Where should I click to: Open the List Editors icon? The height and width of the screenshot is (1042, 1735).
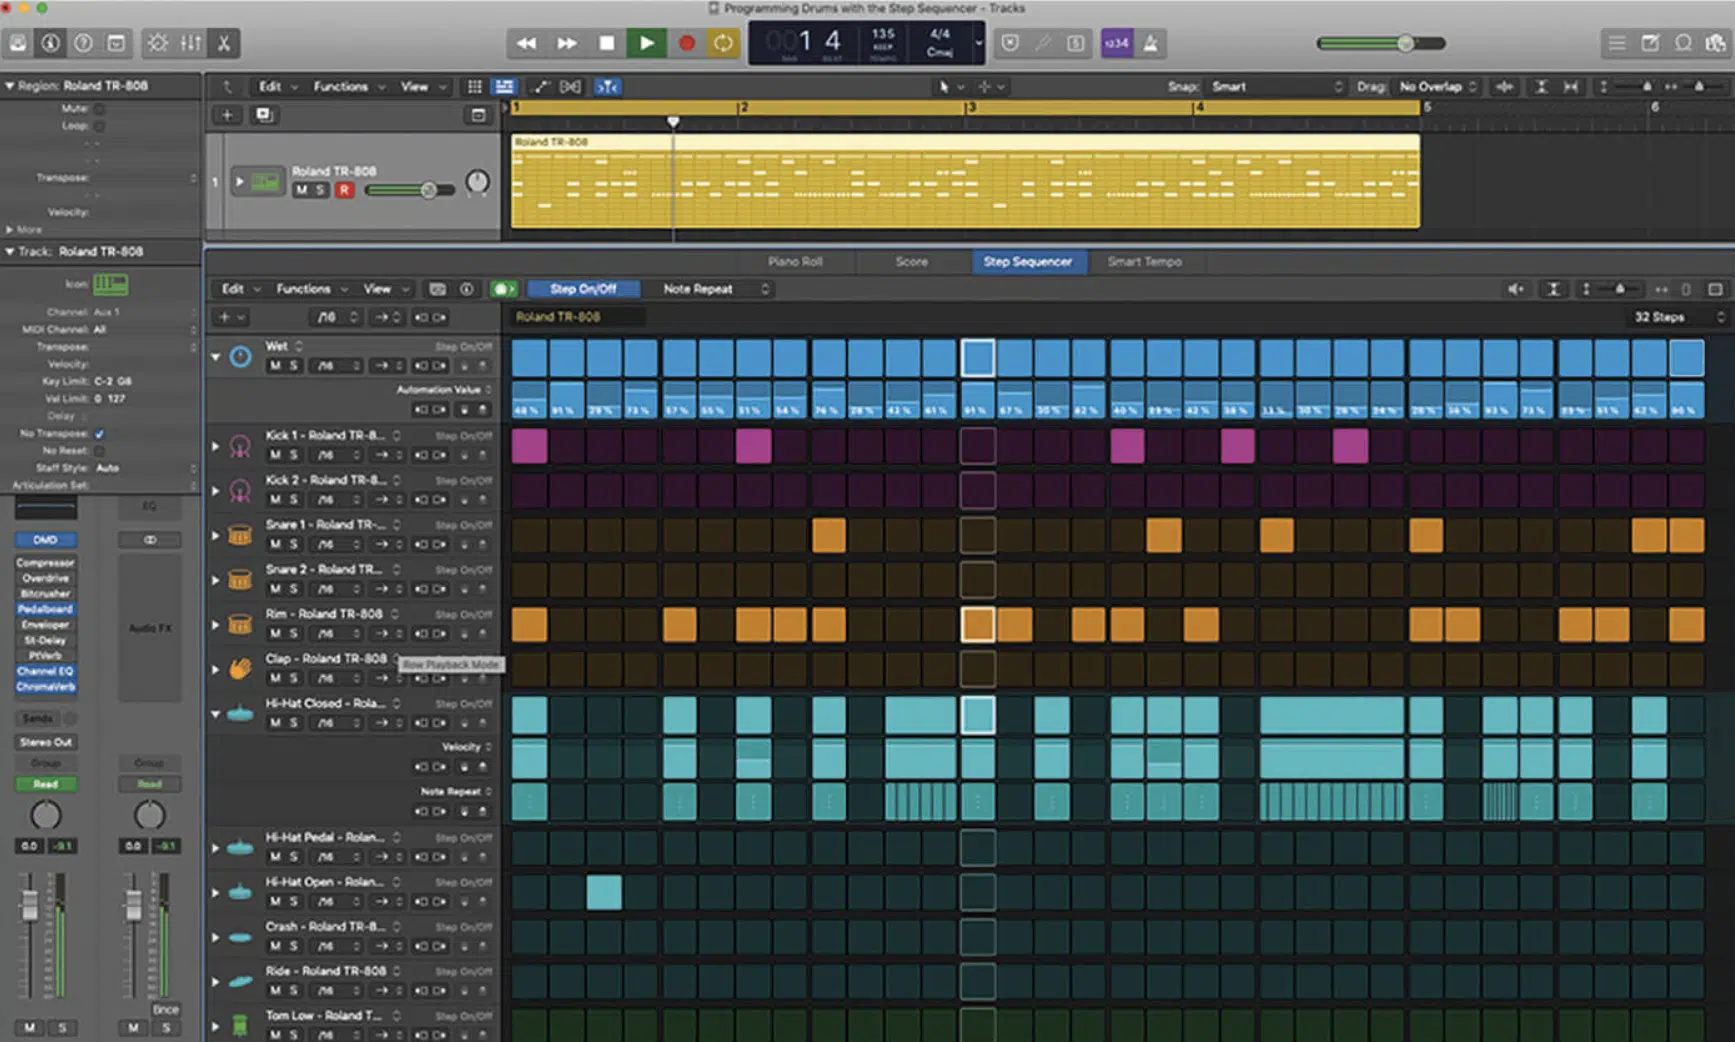1616,43
